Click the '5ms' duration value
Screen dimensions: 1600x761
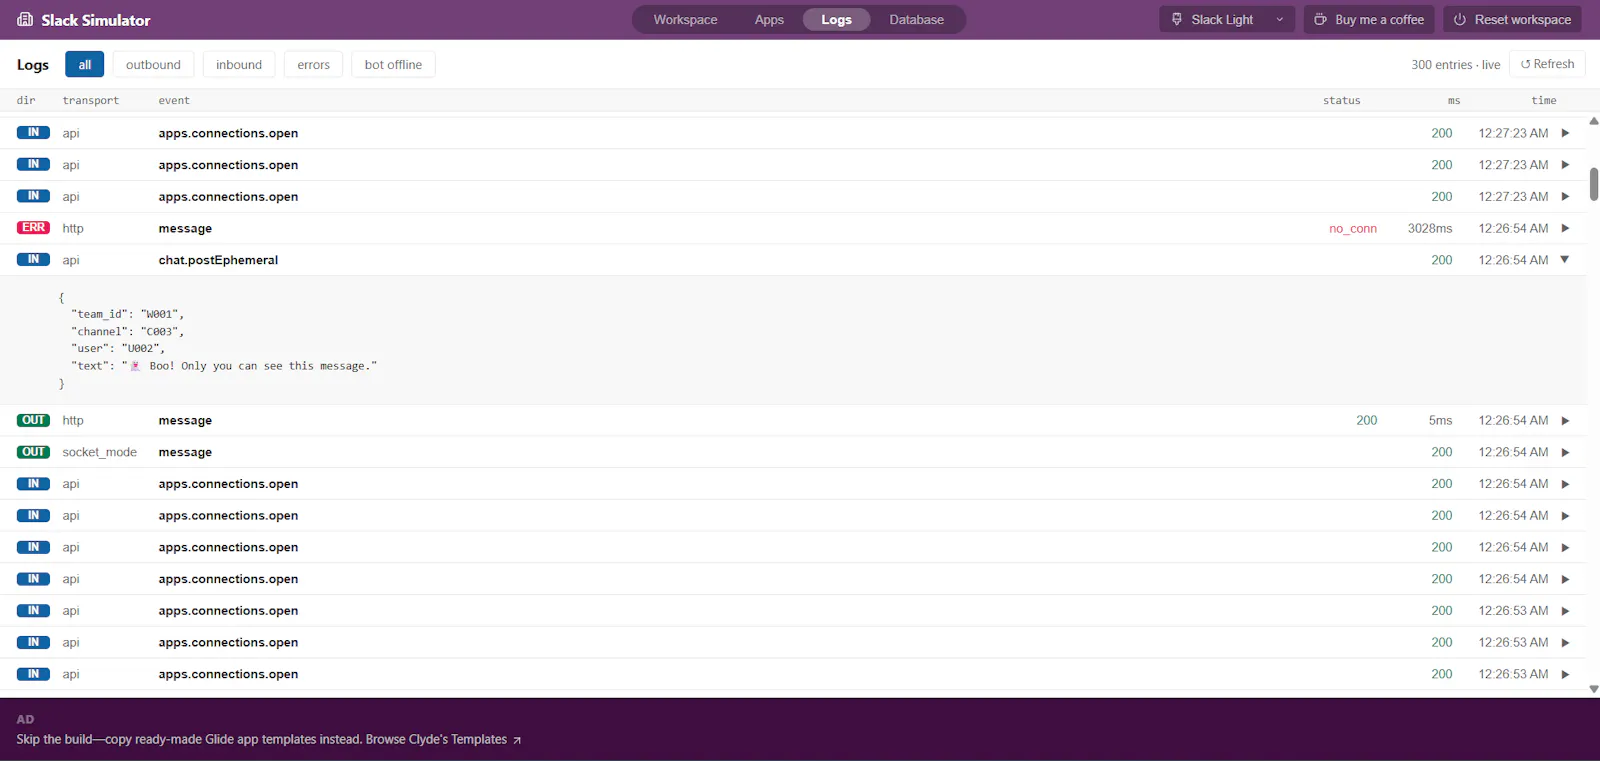pos(1440,420)
